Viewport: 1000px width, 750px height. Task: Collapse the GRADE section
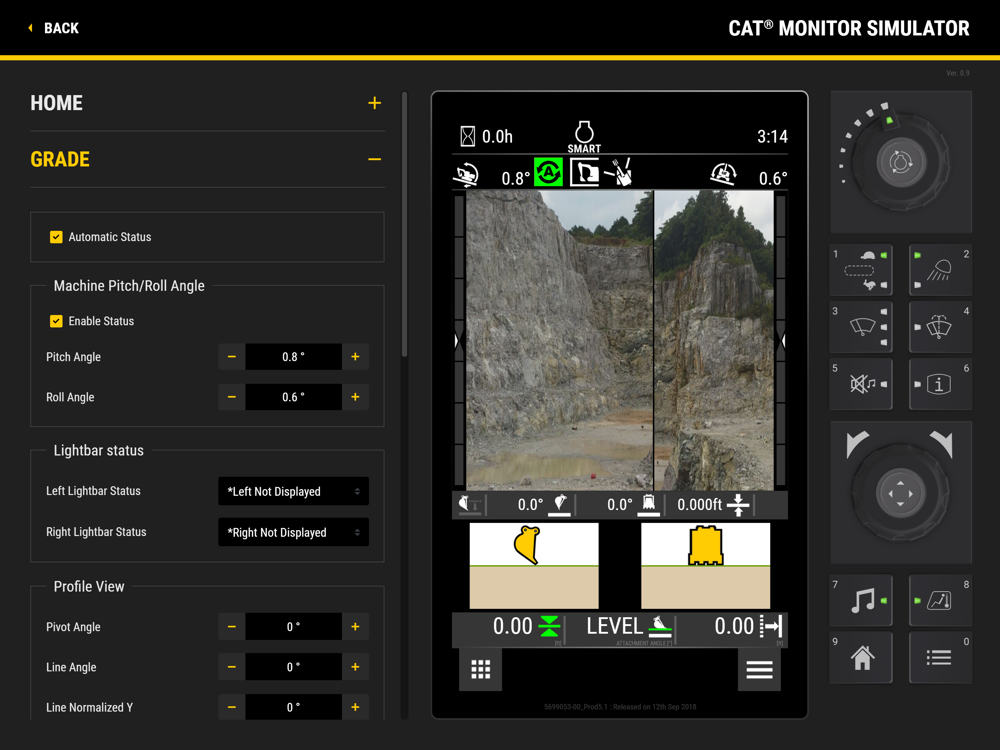coord(374,159)
